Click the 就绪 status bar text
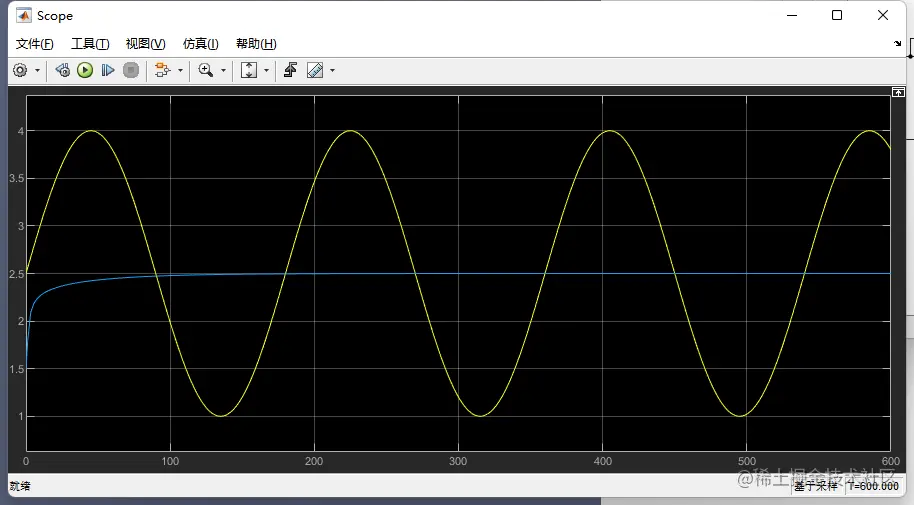 (20, 486)
